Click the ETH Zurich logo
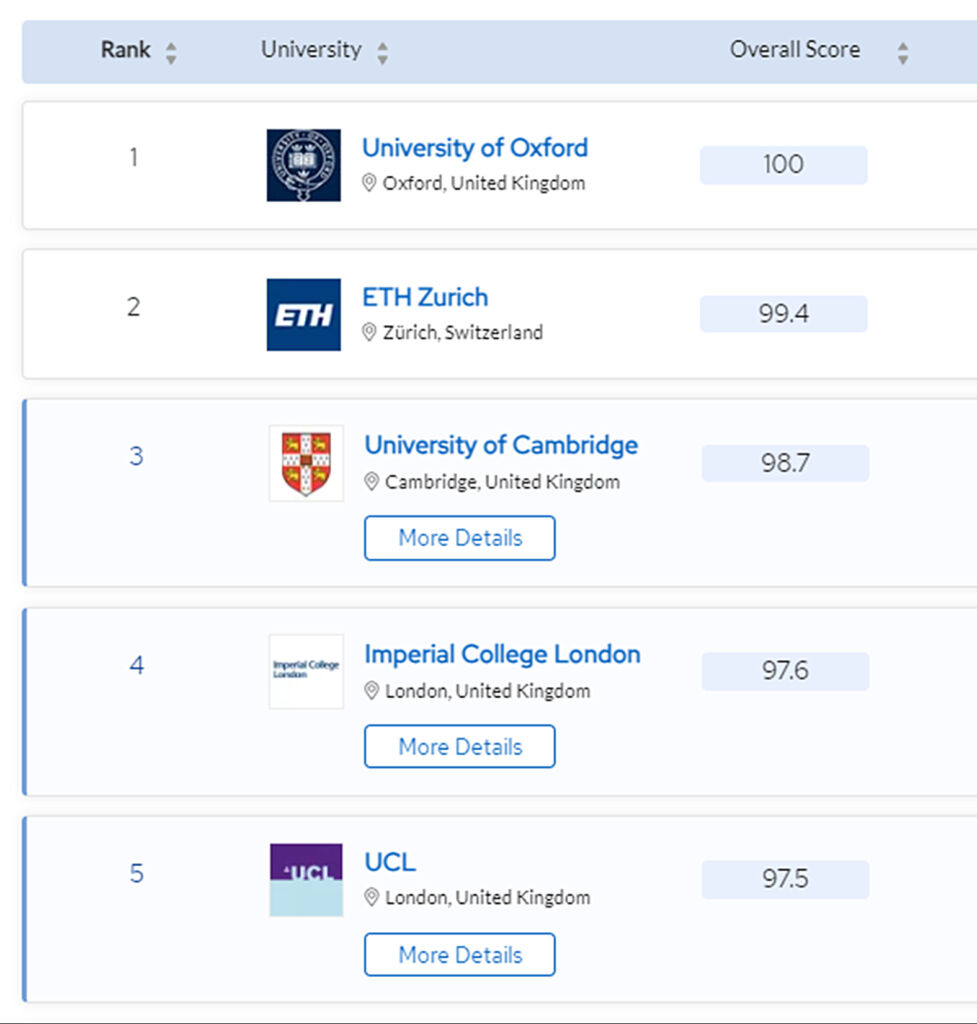 point(304,315)
